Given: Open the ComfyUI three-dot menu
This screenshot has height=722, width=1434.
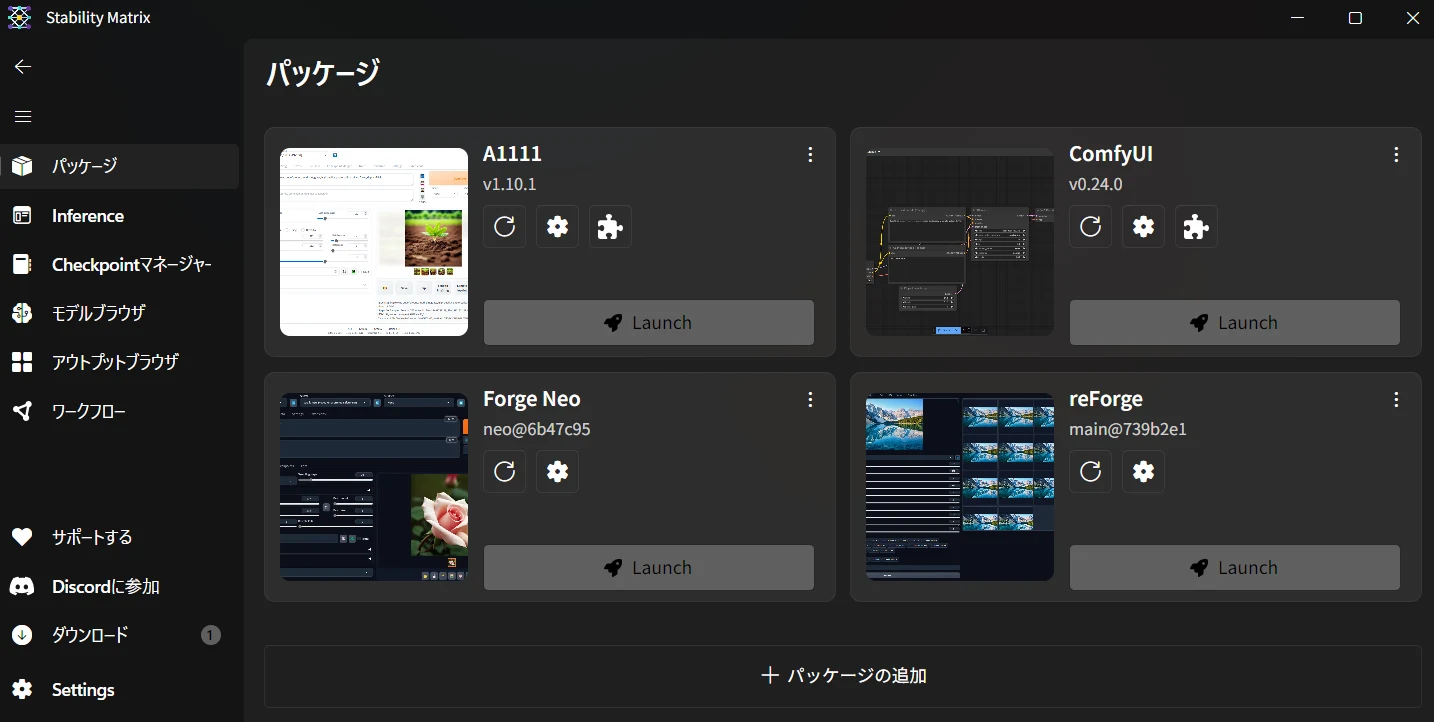Looking at the screenshot, I should click(x=1396, y=155).
